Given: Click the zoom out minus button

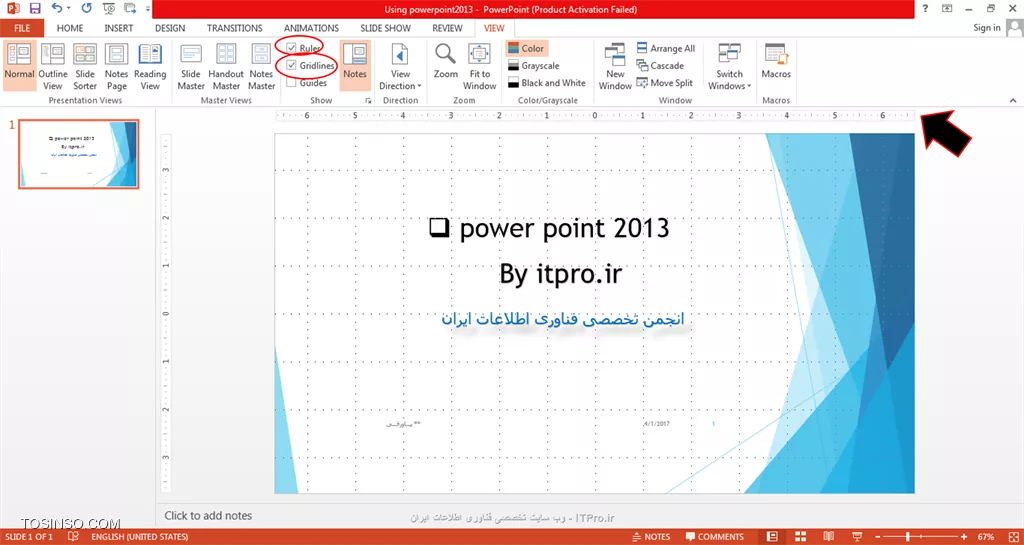Looking at the screenshot, I should (879, 537).
